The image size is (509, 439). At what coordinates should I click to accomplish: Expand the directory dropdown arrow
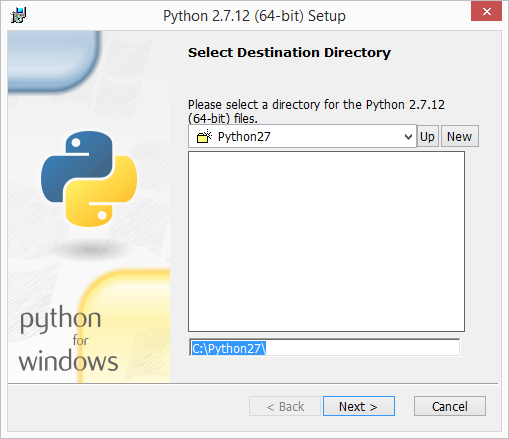tap(408, 137)
